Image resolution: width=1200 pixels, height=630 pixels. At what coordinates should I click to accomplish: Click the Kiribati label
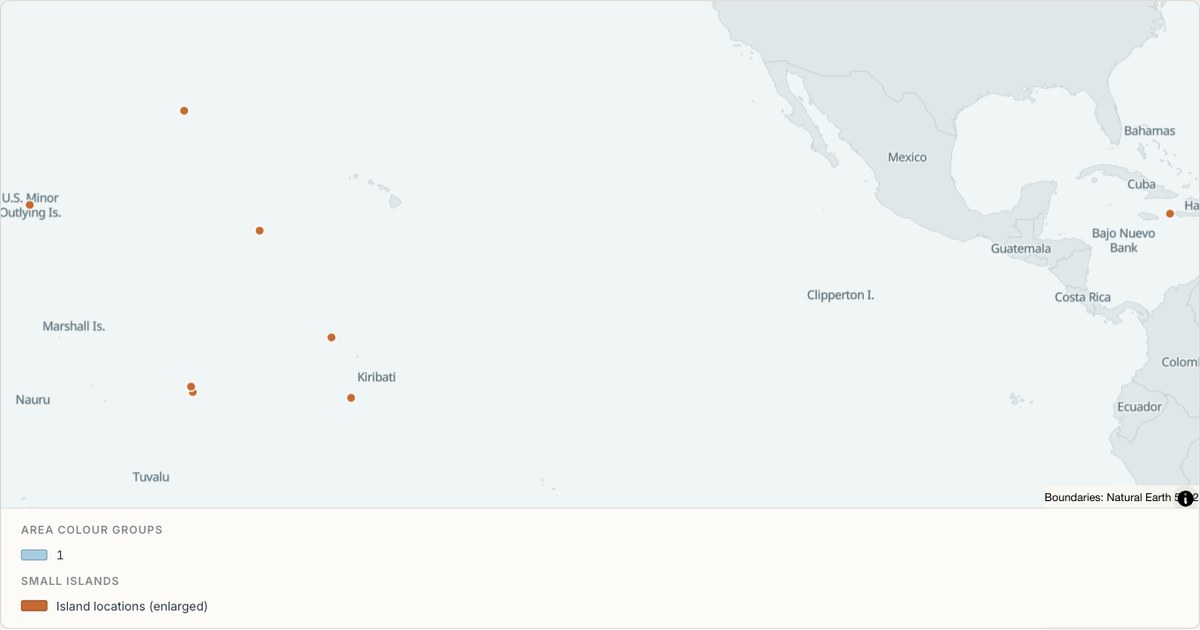(x=377, y=377)
